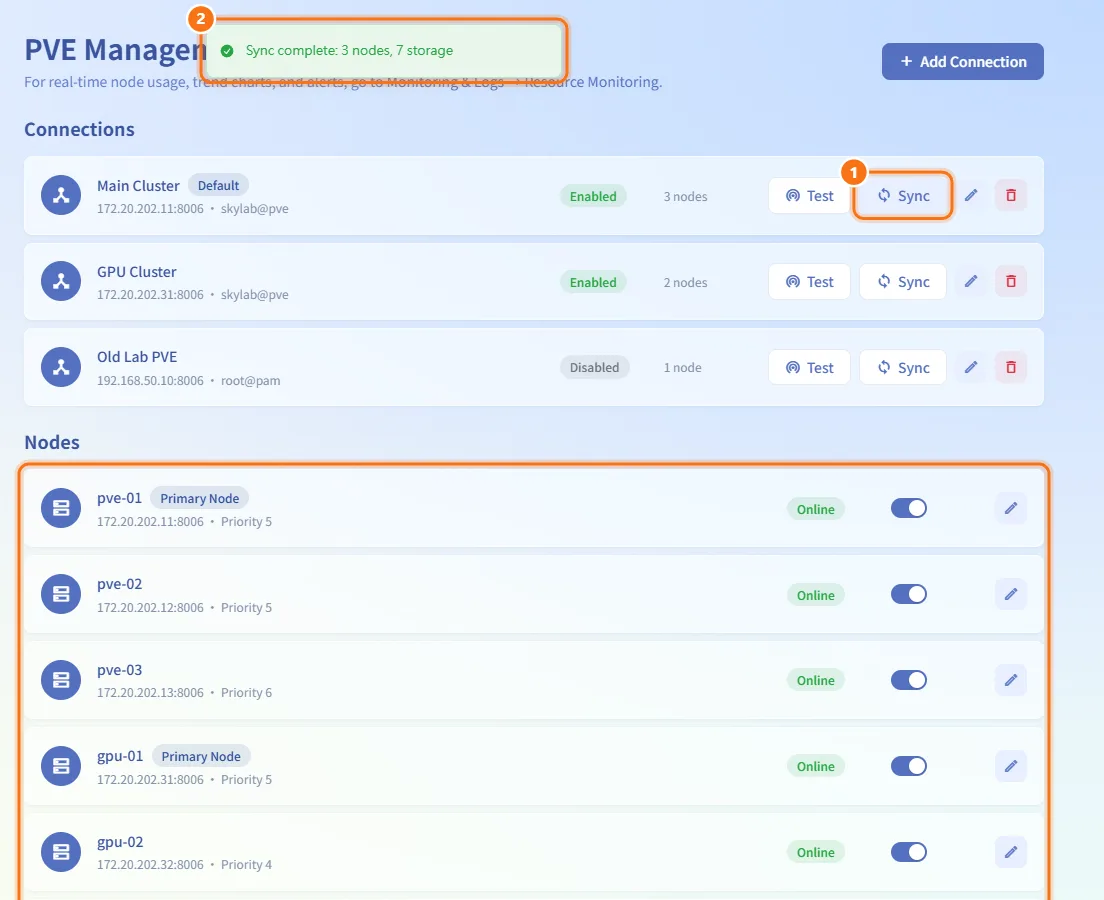Click the 'root@pam' user label

tap(251, 381)
